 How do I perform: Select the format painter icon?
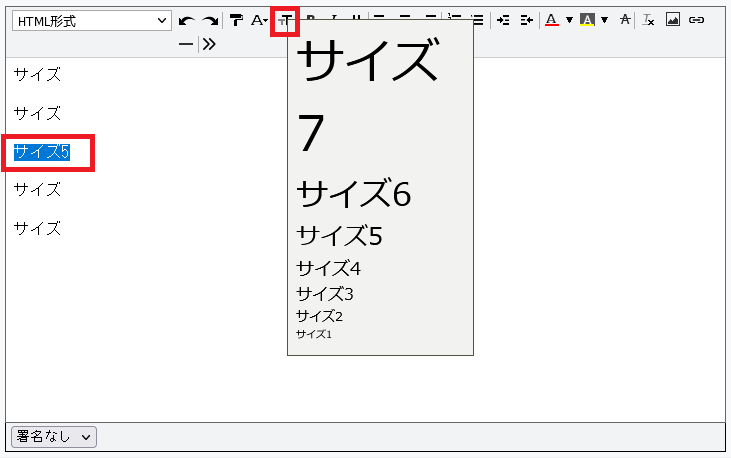coord(236,20)
